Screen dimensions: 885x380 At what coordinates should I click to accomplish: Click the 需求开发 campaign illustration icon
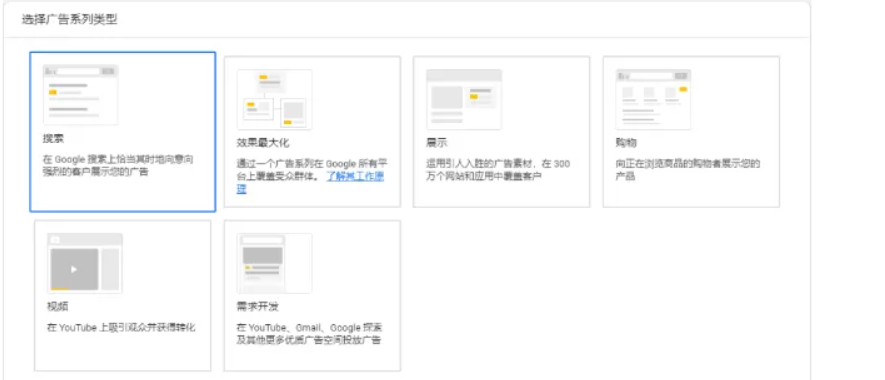[274, 264]
